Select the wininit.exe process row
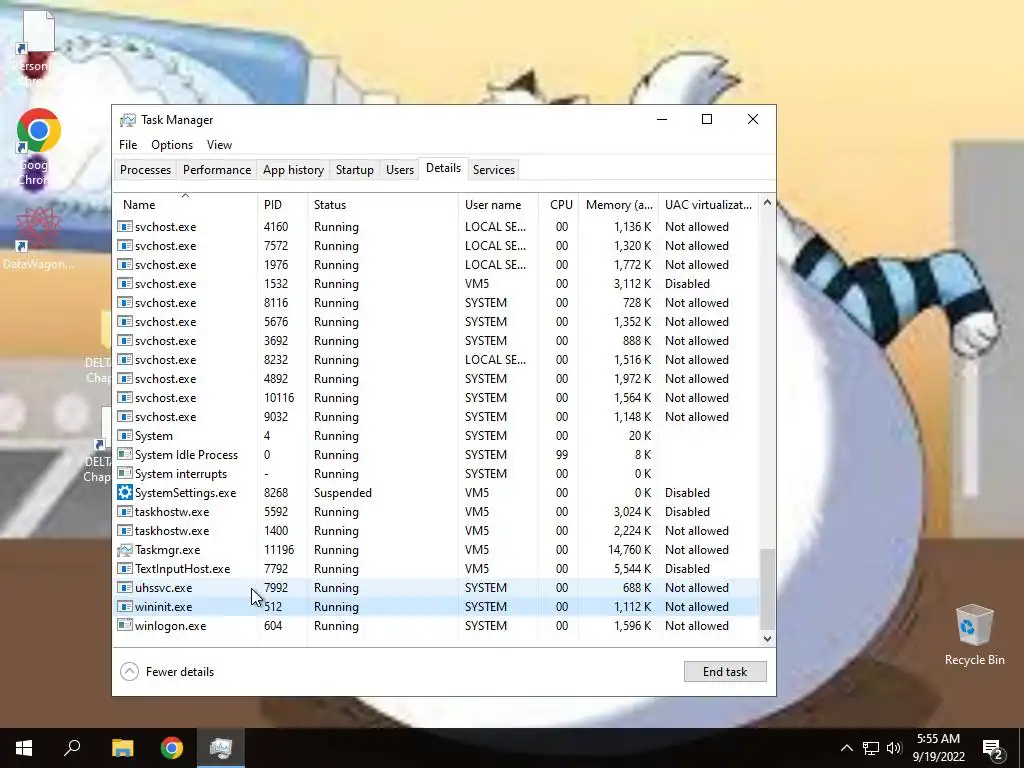The image size is (1024, 768). (437, 607)
